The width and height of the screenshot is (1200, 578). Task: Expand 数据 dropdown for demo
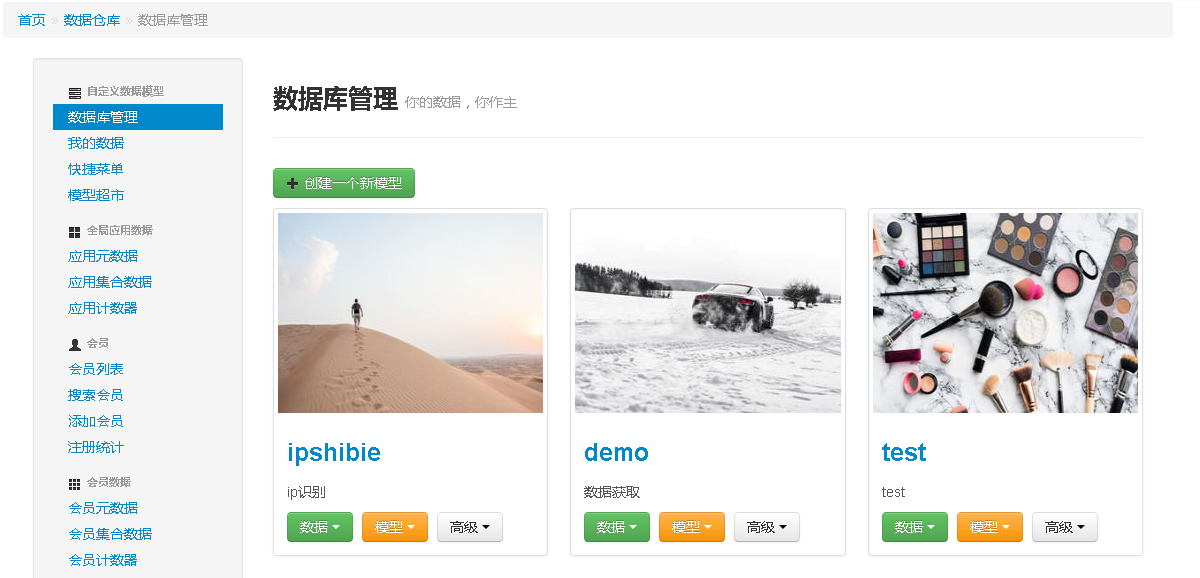(617, 527)
